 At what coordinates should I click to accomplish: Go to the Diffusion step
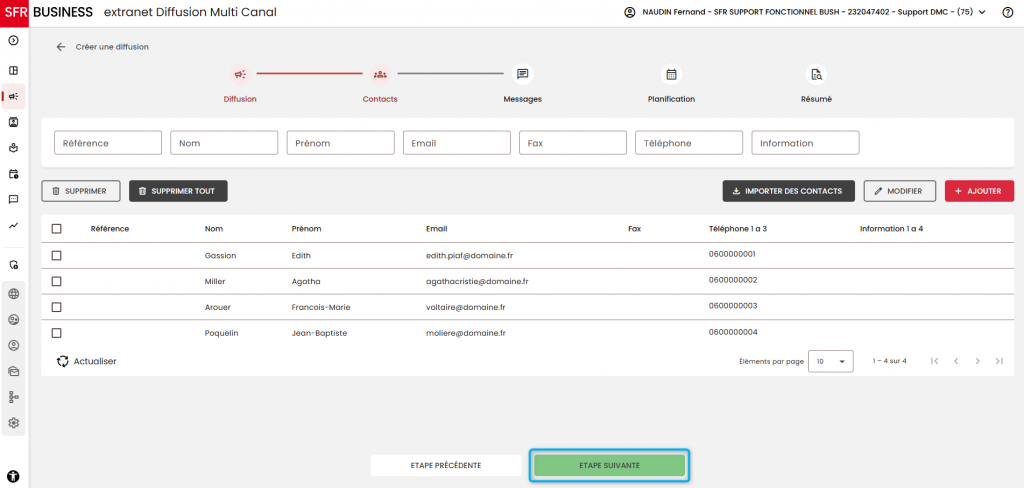240,85
